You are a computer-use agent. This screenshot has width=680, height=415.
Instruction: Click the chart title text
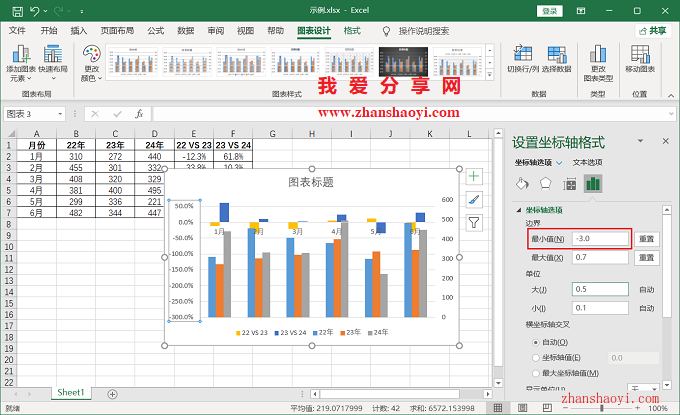click(x=311, y=182)
